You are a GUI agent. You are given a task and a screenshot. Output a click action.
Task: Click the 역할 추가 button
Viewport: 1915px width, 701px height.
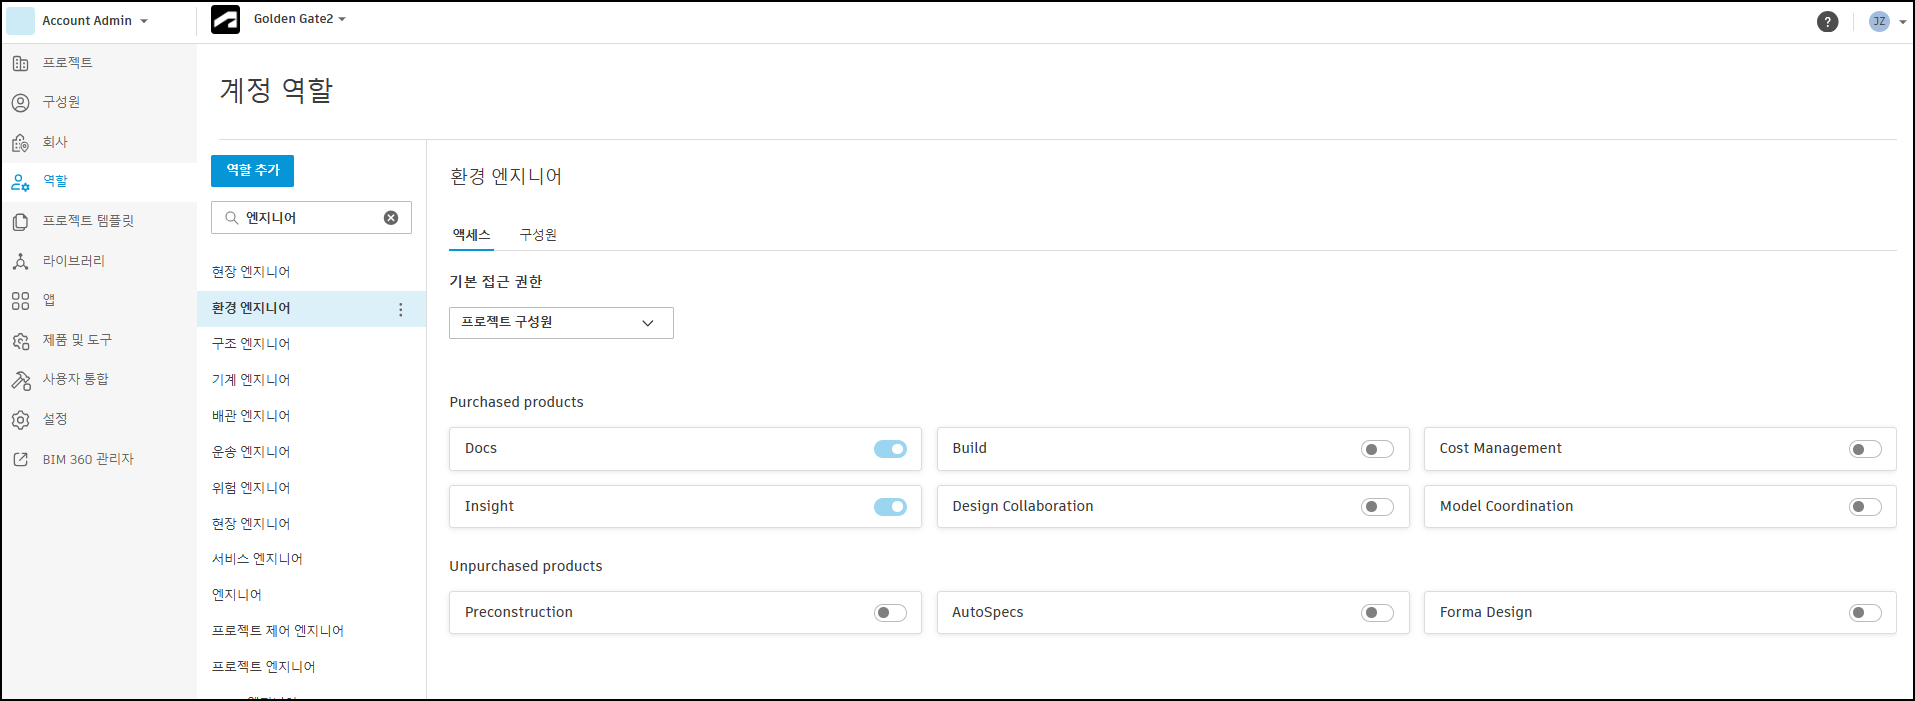[252, 171]
